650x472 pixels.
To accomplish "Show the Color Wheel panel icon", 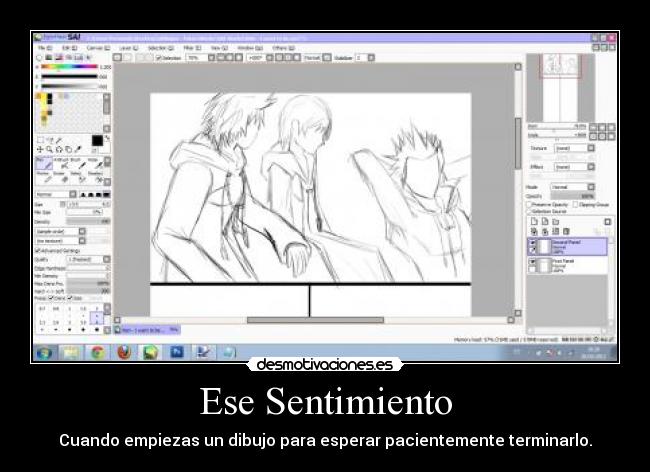I will (x=39, y=58).
